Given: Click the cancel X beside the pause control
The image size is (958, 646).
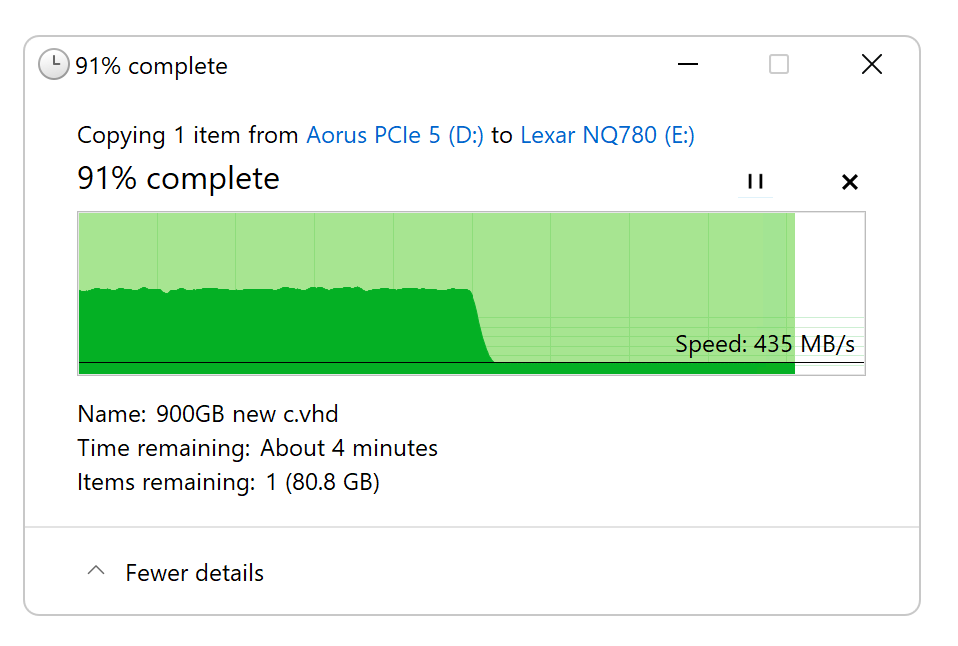Looking at the screenshot, I should [x=849, y=182].
